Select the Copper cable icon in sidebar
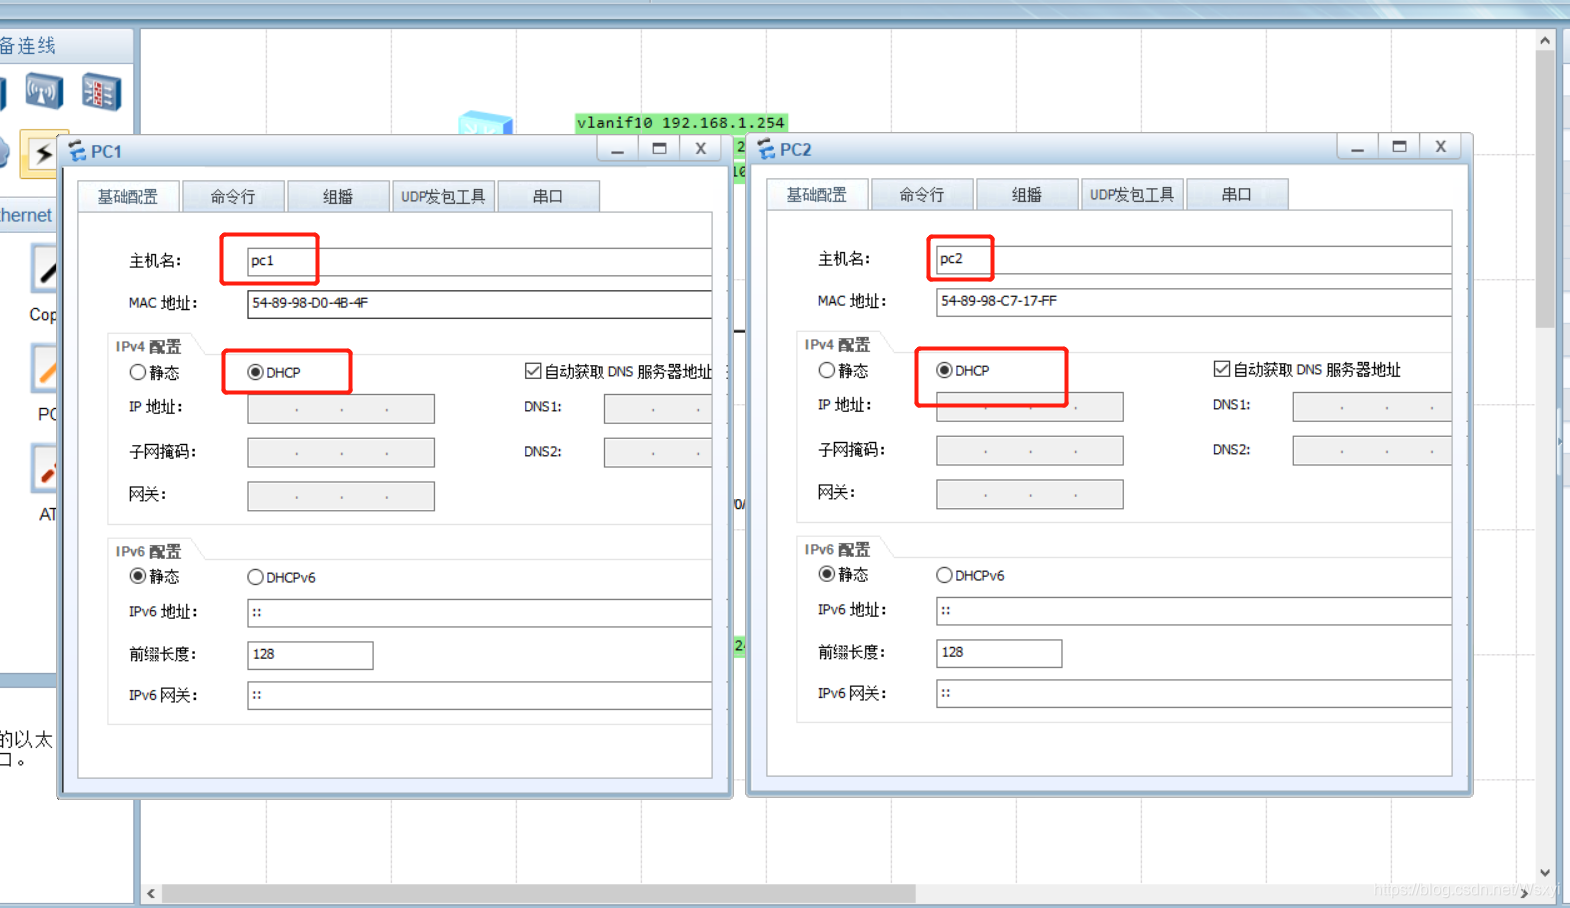This screenshot has width=1570, height=908. coord(44,268)
